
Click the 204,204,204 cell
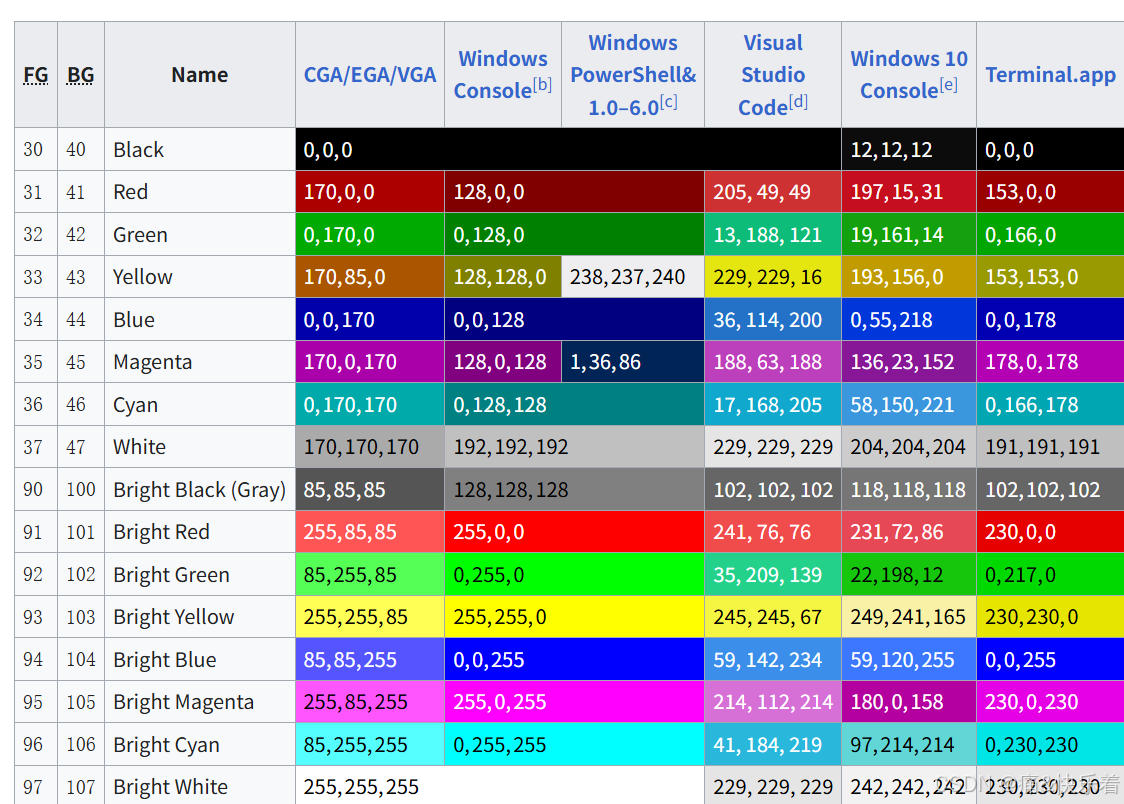coord(909,446)
